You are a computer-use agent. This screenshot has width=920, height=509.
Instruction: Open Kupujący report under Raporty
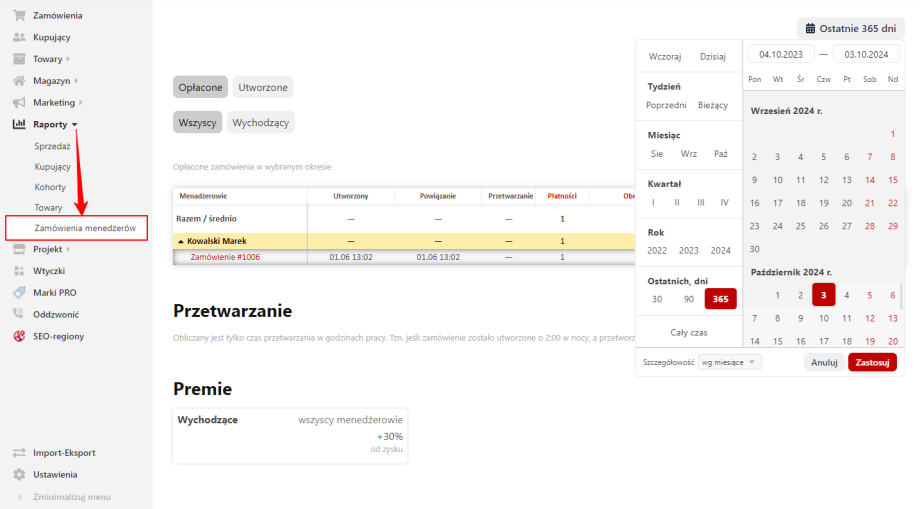52,167
